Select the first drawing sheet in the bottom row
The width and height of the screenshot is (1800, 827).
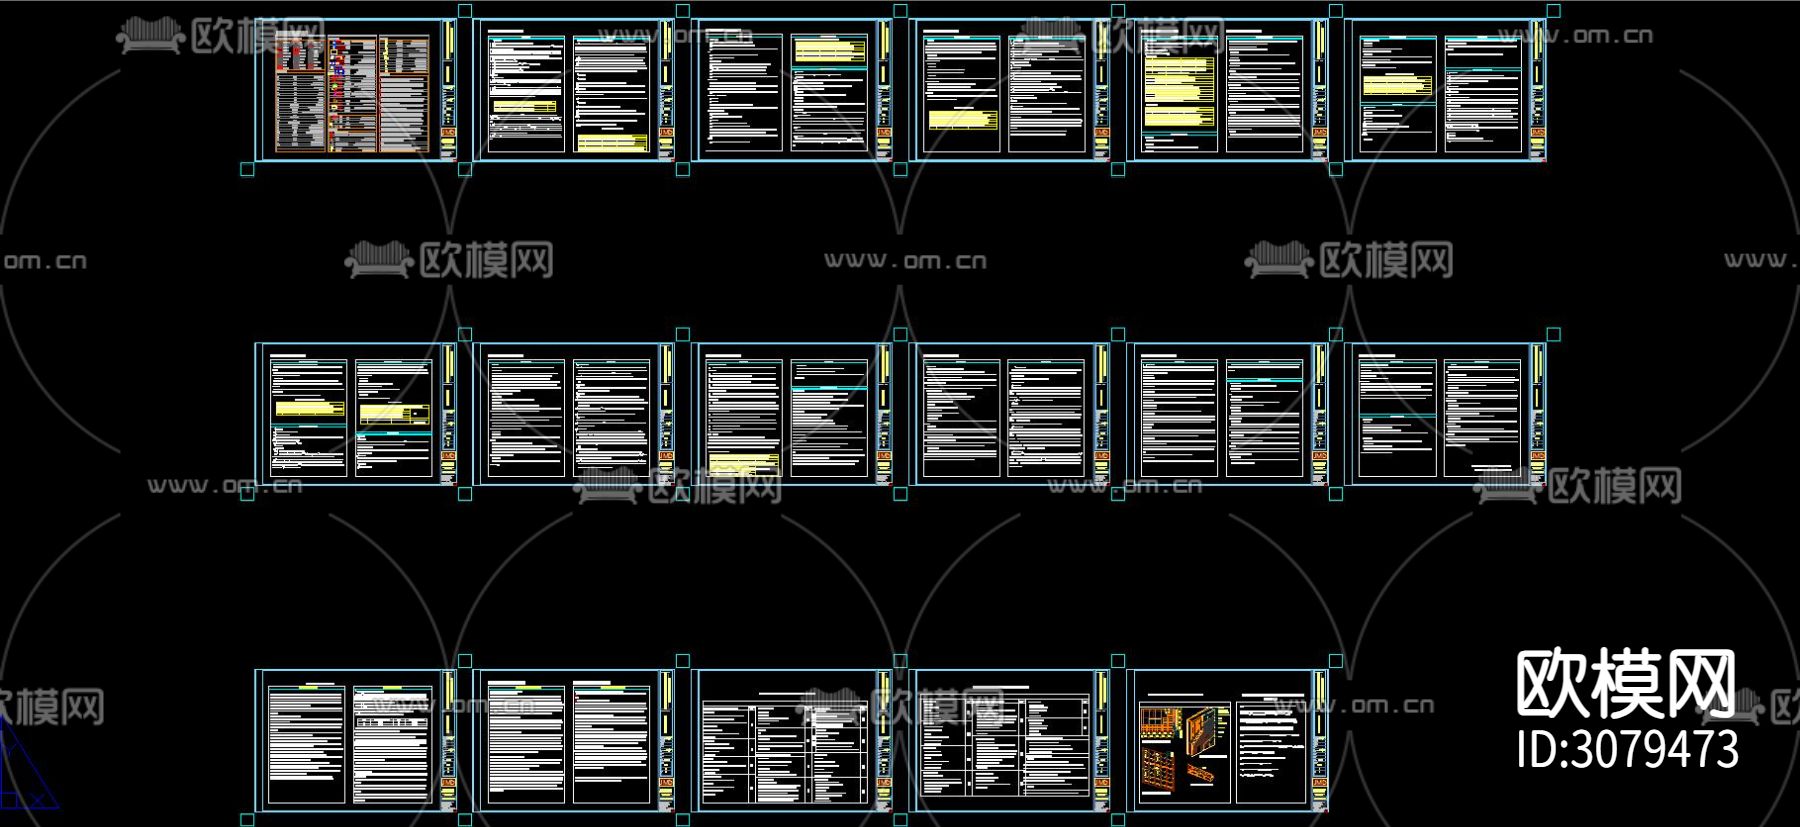[356, 740]
